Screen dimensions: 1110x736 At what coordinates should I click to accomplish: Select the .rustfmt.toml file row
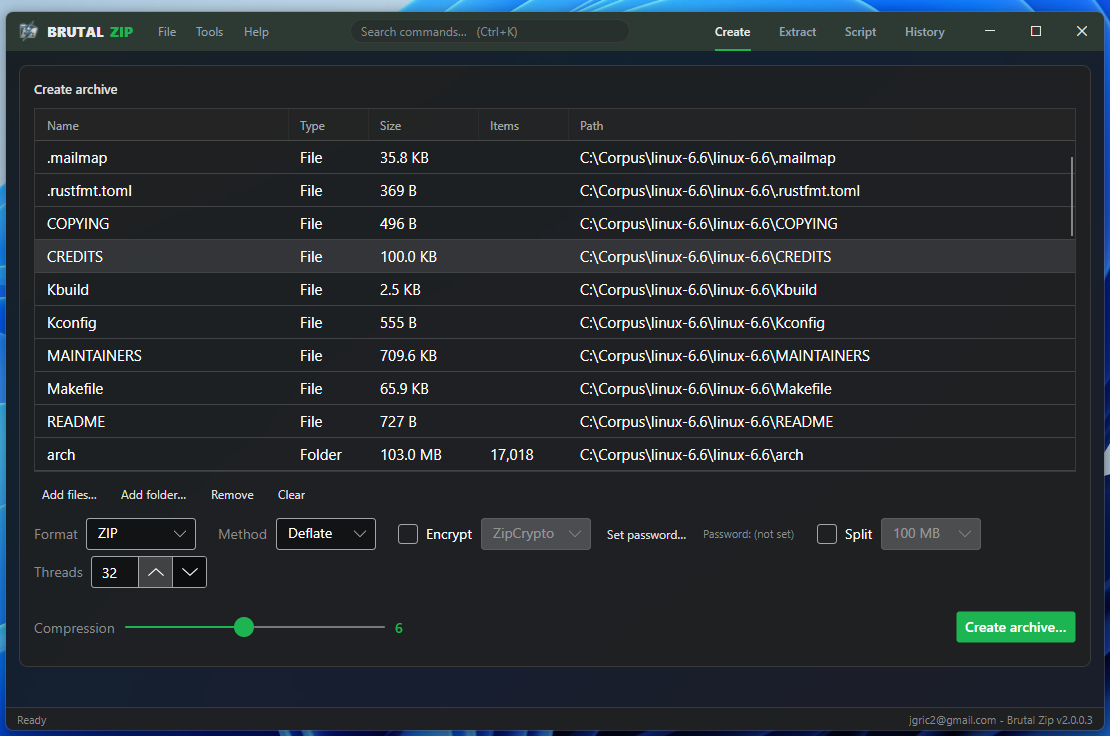[x=554, y=190]
